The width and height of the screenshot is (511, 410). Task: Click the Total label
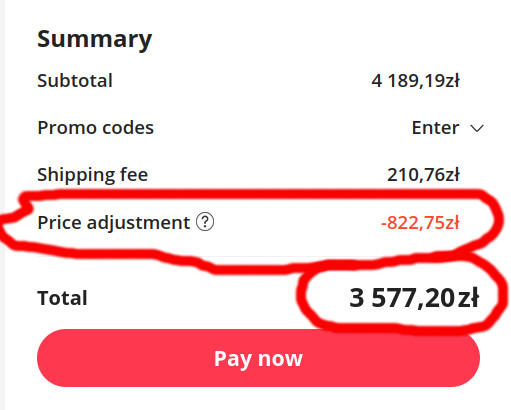[62, 298]
